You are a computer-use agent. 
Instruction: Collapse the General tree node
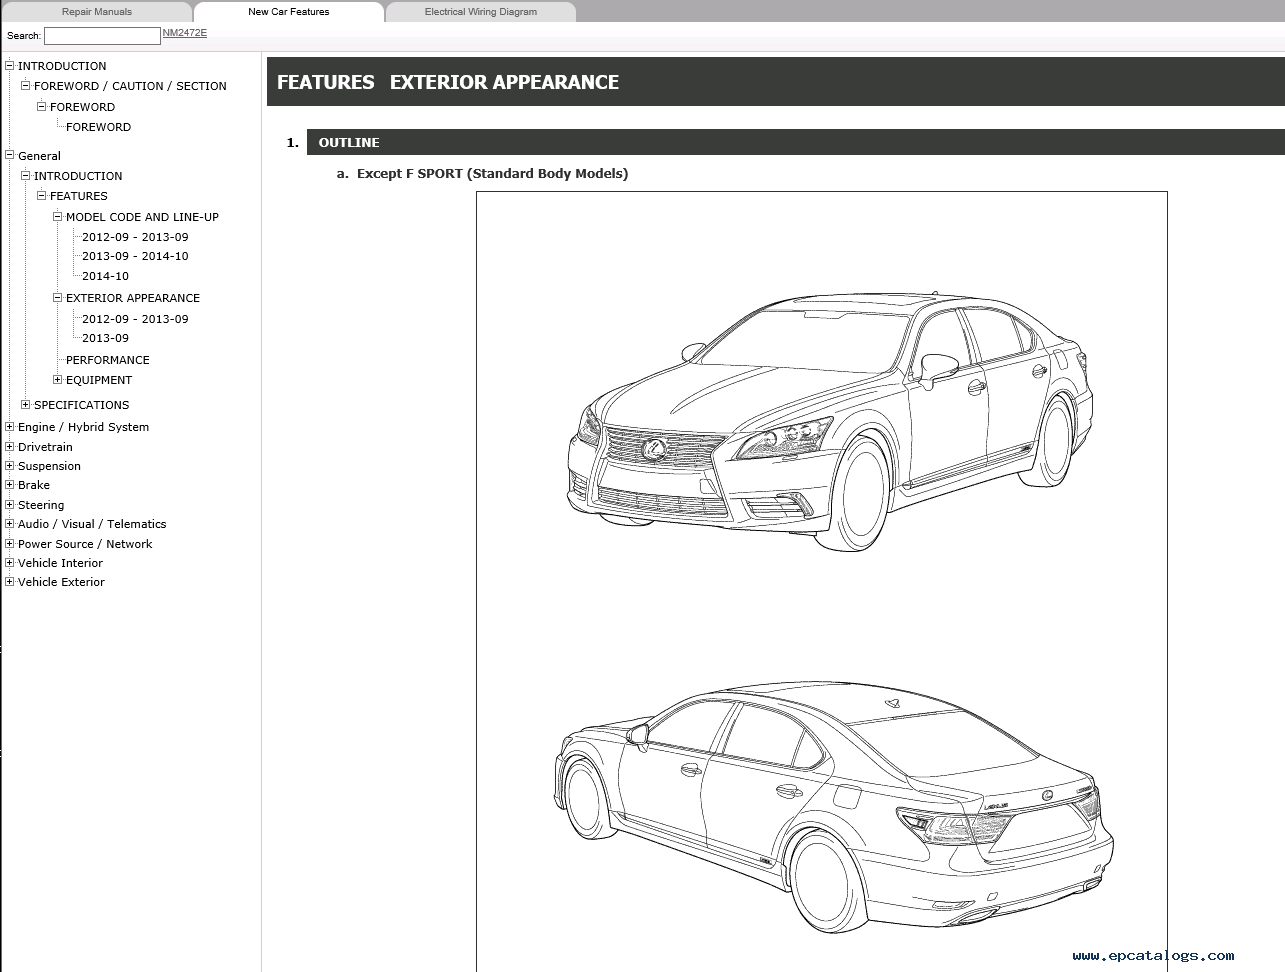coord(10,155)
